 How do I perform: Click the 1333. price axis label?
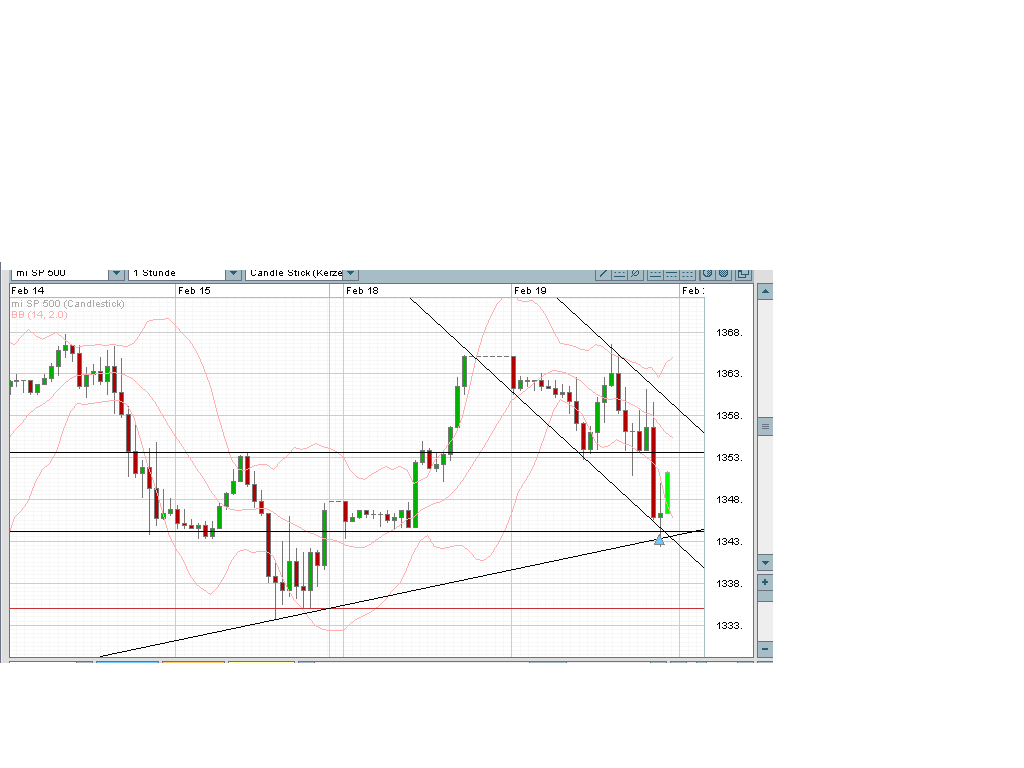pyautogui.click(x=729, y=626)
